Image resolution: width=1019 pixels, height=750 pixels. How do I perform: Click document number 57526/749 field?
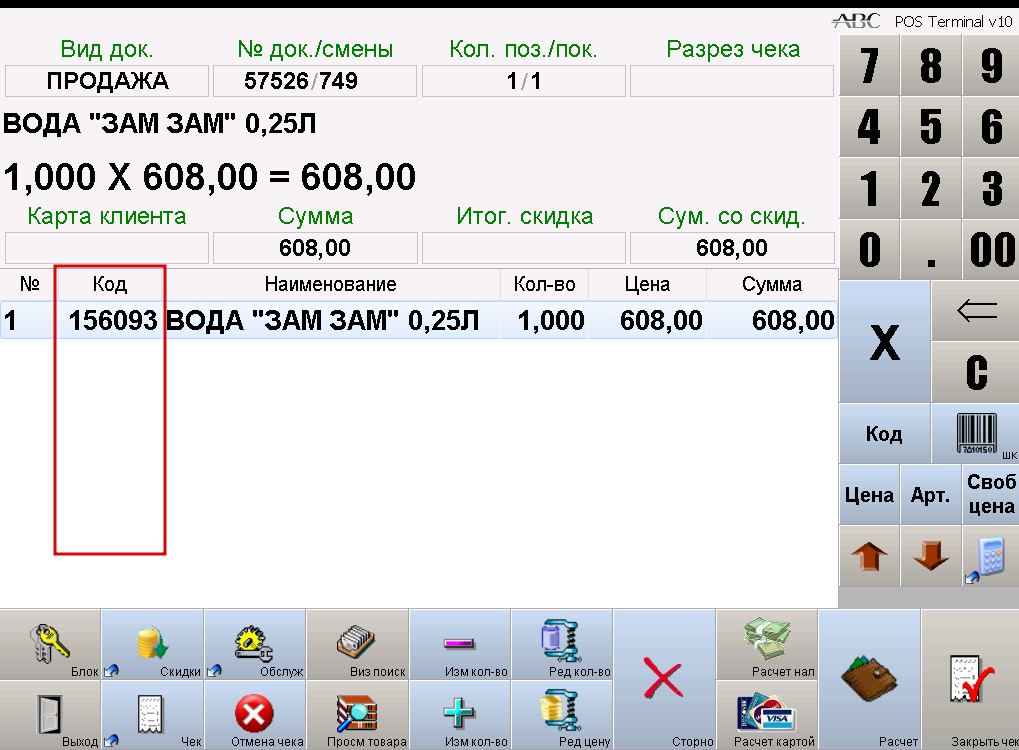[x=315, y=81]
